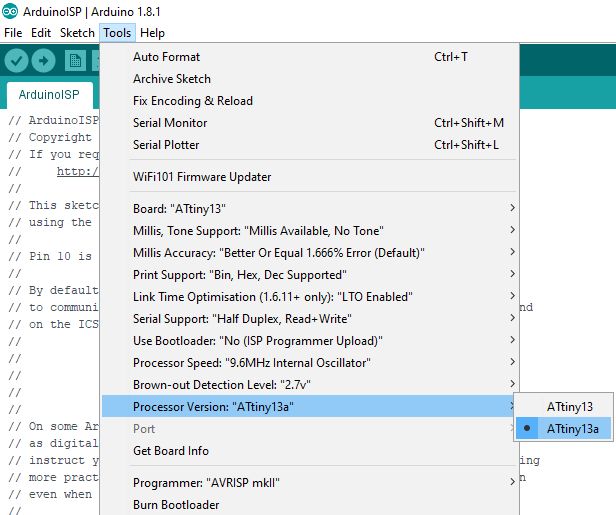Click the "// Copyright" comment line
616x515 pixels.
pos(50,137)
